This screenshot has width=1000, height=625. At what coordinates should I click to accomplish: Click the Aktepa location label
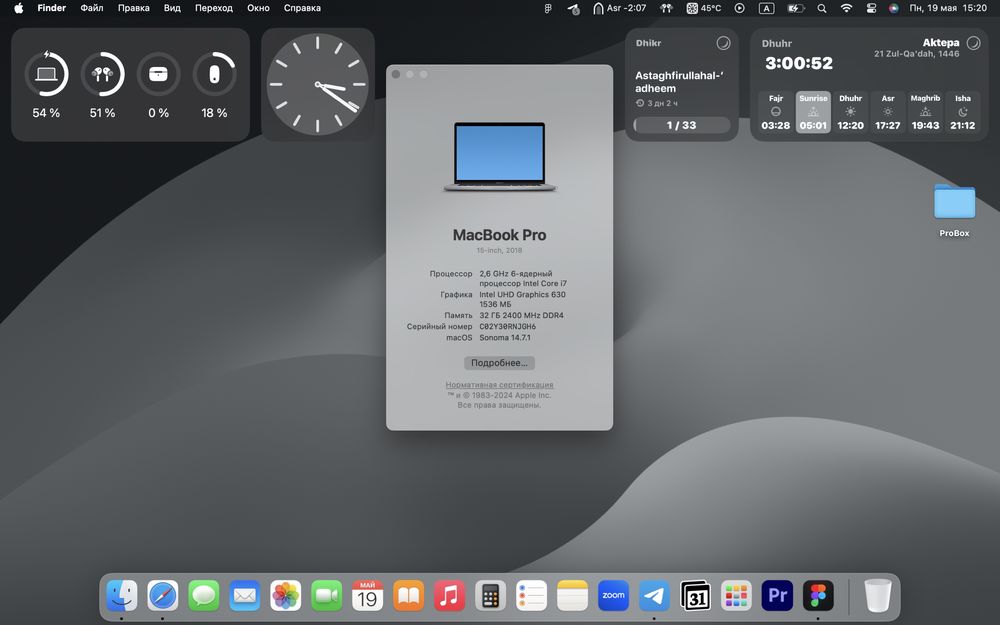941,43
